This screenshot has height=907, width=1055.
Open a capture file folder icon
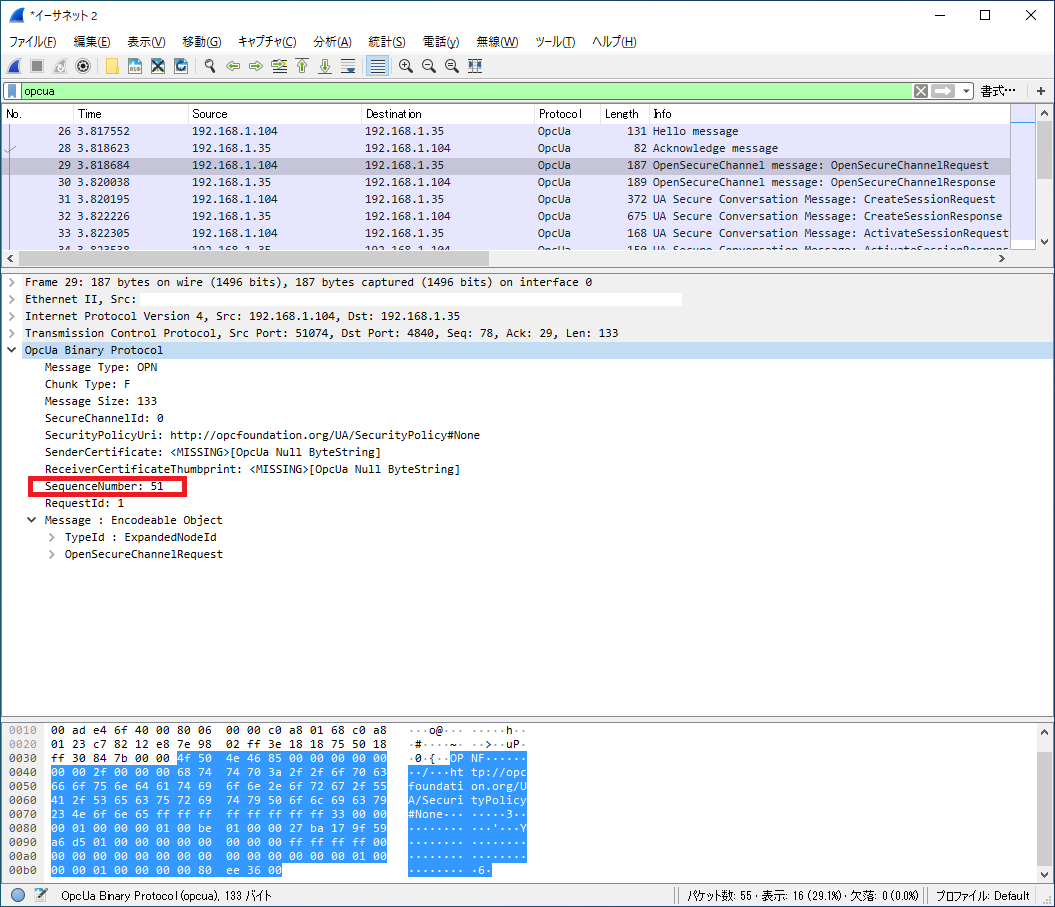point(112,66)
